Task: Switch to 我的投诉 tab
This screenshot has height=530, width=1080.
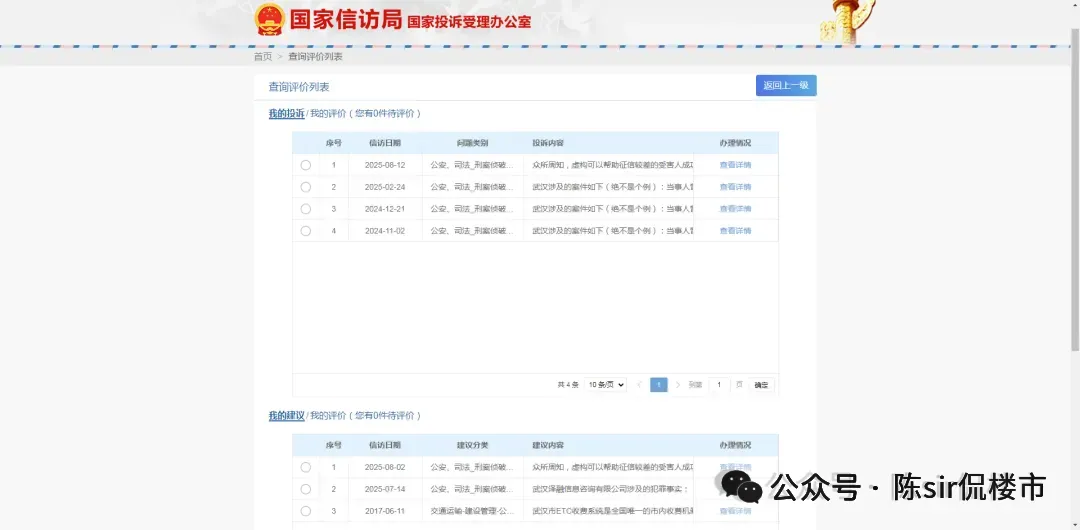Action: (287, 114)
